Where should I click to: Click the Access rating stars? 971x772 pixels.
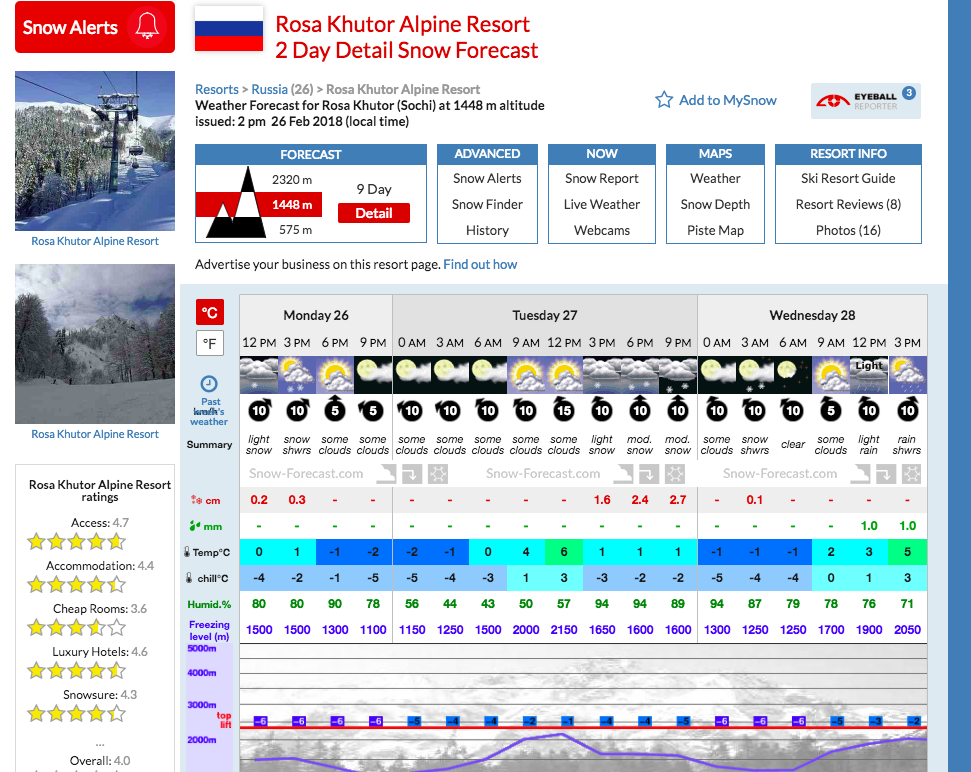pos(76,542)
